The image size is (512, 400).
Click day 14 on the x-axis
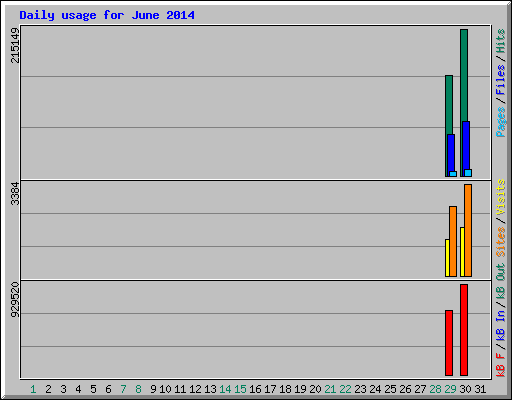(x=225, y=389)
